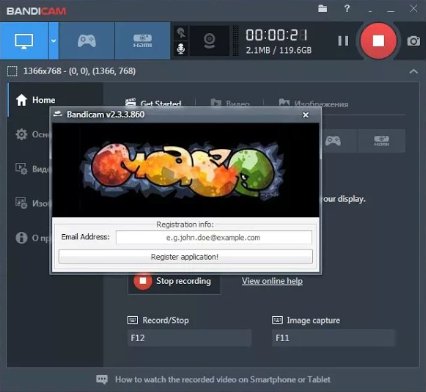Select the gamepad mode in Get Started panel
The height and width of the screenshot is (392, 426).
click(x=333, y=141)
